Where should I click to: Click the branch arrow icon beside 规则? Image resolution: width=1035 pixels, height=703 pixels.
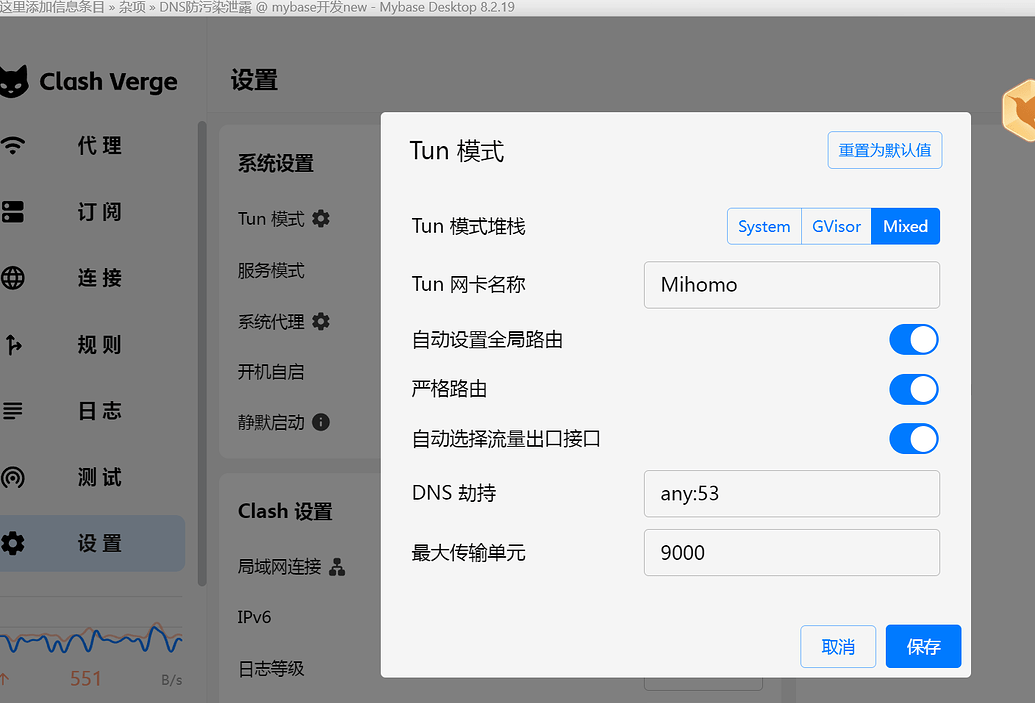pos(13,345)
